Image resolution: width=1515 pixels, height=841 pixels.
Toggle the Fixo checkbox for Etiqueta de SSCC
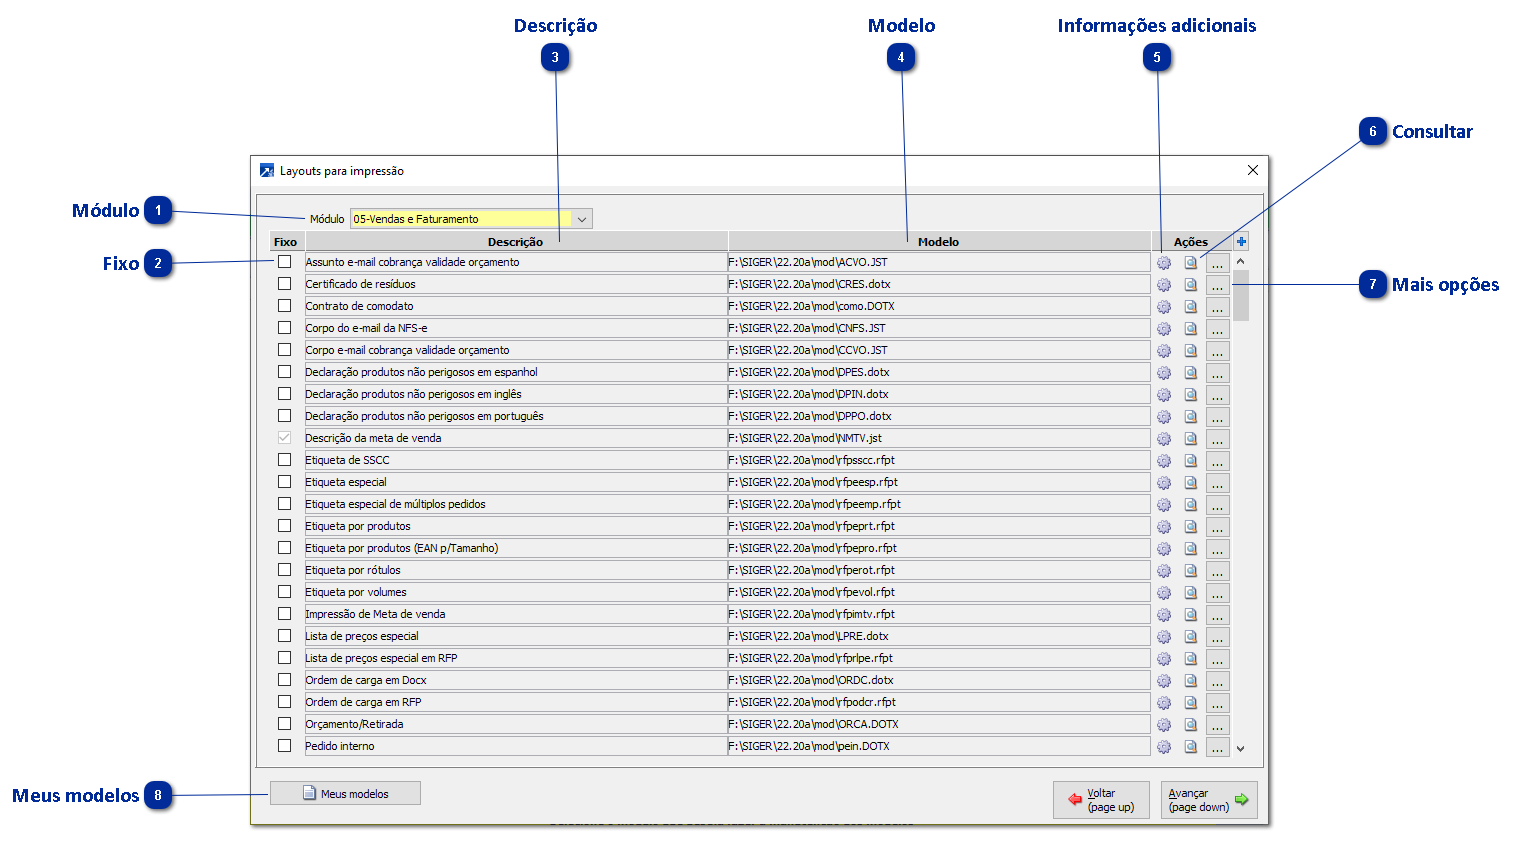(285, 460)
